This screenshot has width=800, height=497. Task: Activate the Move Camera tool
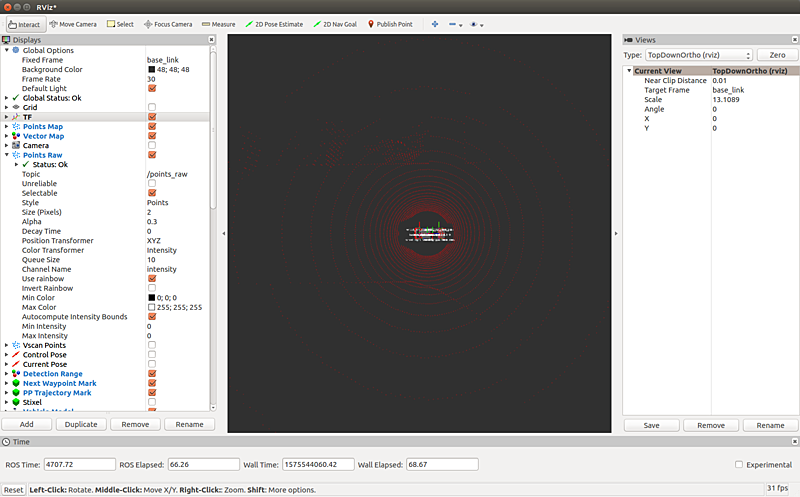(73, 24)
